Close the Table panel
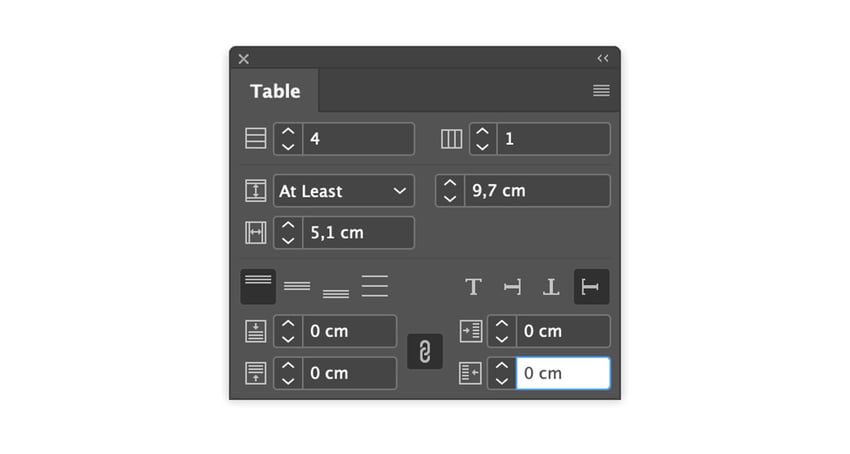850x454 pixels. 244,59
